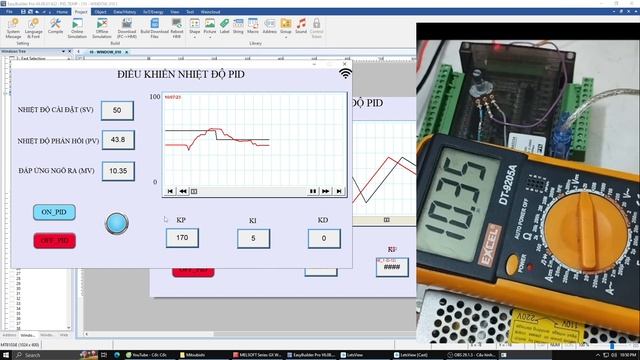Switch to Object ribbon tab
Viewport: 640px width, 360px height.
click(x=100, y=12)
